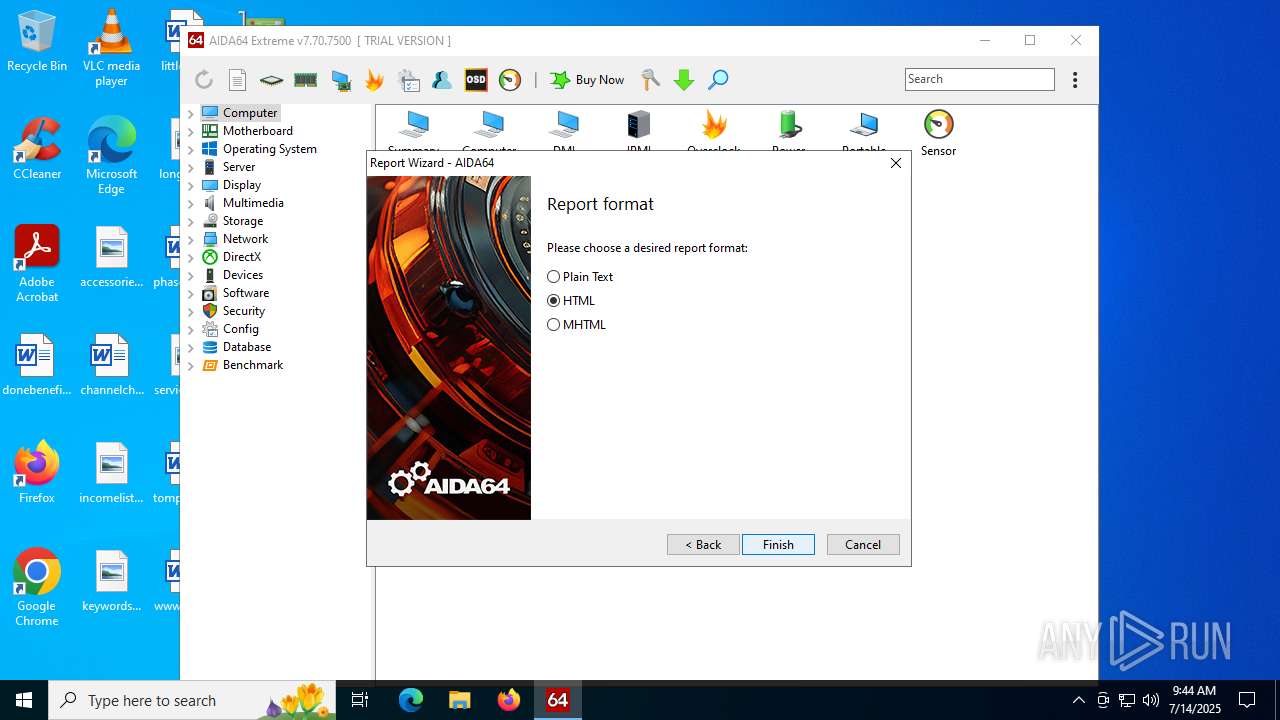Select Software in the tree
This screenshot has height=720, width=1280.
(x=246, y=293)
